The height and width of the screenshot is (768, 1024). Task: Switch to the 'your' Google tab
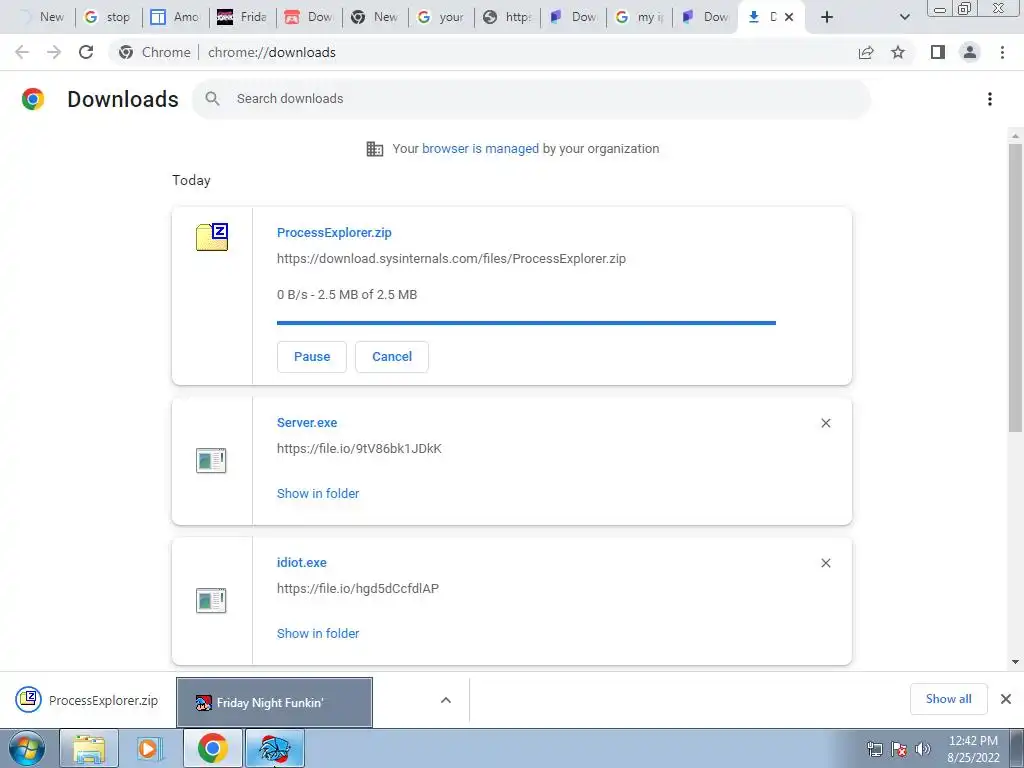[x=441, y=17]
